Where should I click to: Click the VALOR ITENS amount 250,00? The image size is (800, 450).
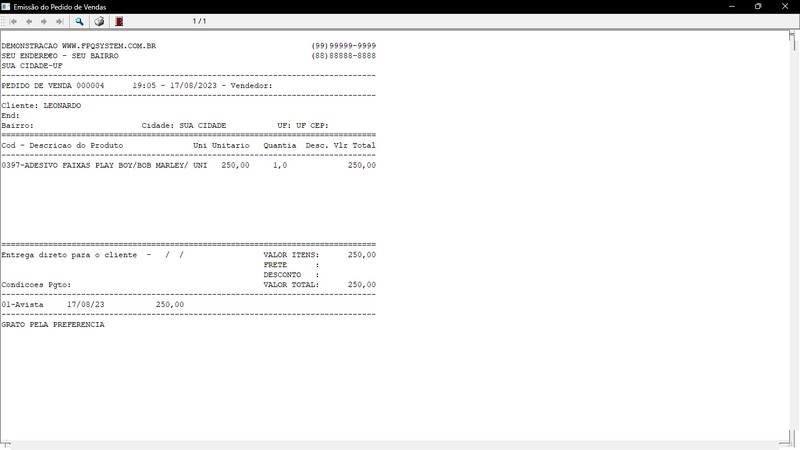coord(362,255)
